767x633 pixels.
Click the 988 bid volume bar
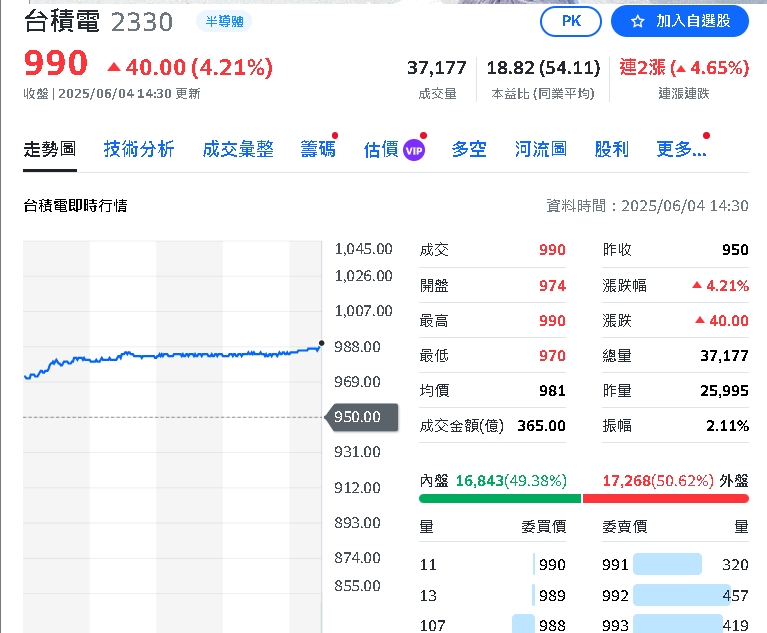click(x=523, y=624)
